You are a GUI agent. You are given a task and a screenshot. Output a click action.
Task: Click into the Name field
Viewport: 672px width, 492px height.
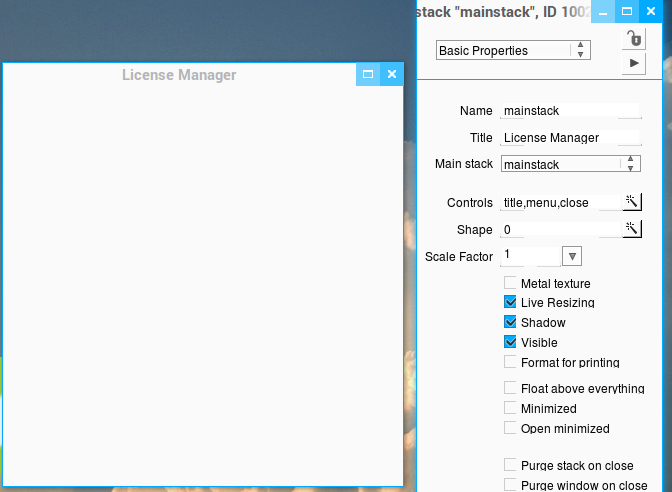point(570,111)
